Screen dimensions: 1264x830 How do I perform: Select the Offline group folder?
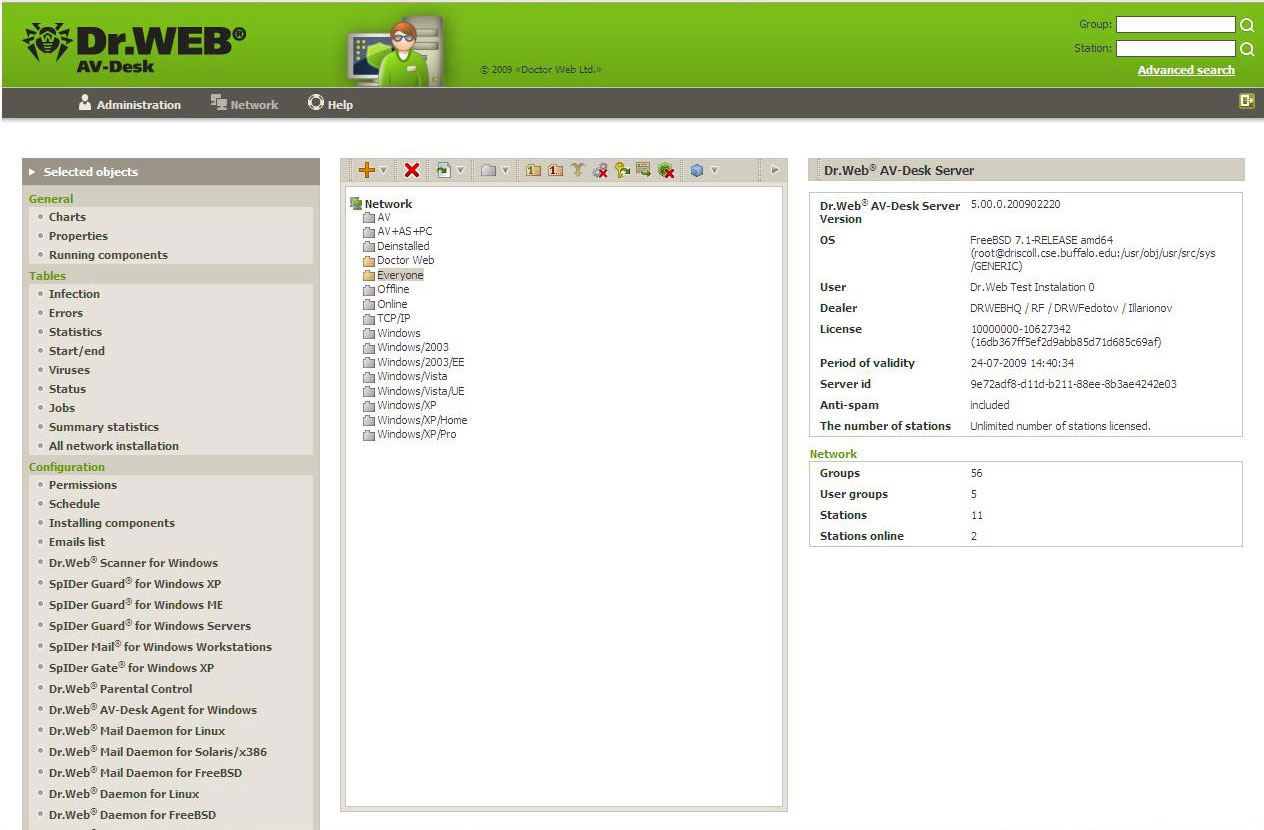pos(386,289)
